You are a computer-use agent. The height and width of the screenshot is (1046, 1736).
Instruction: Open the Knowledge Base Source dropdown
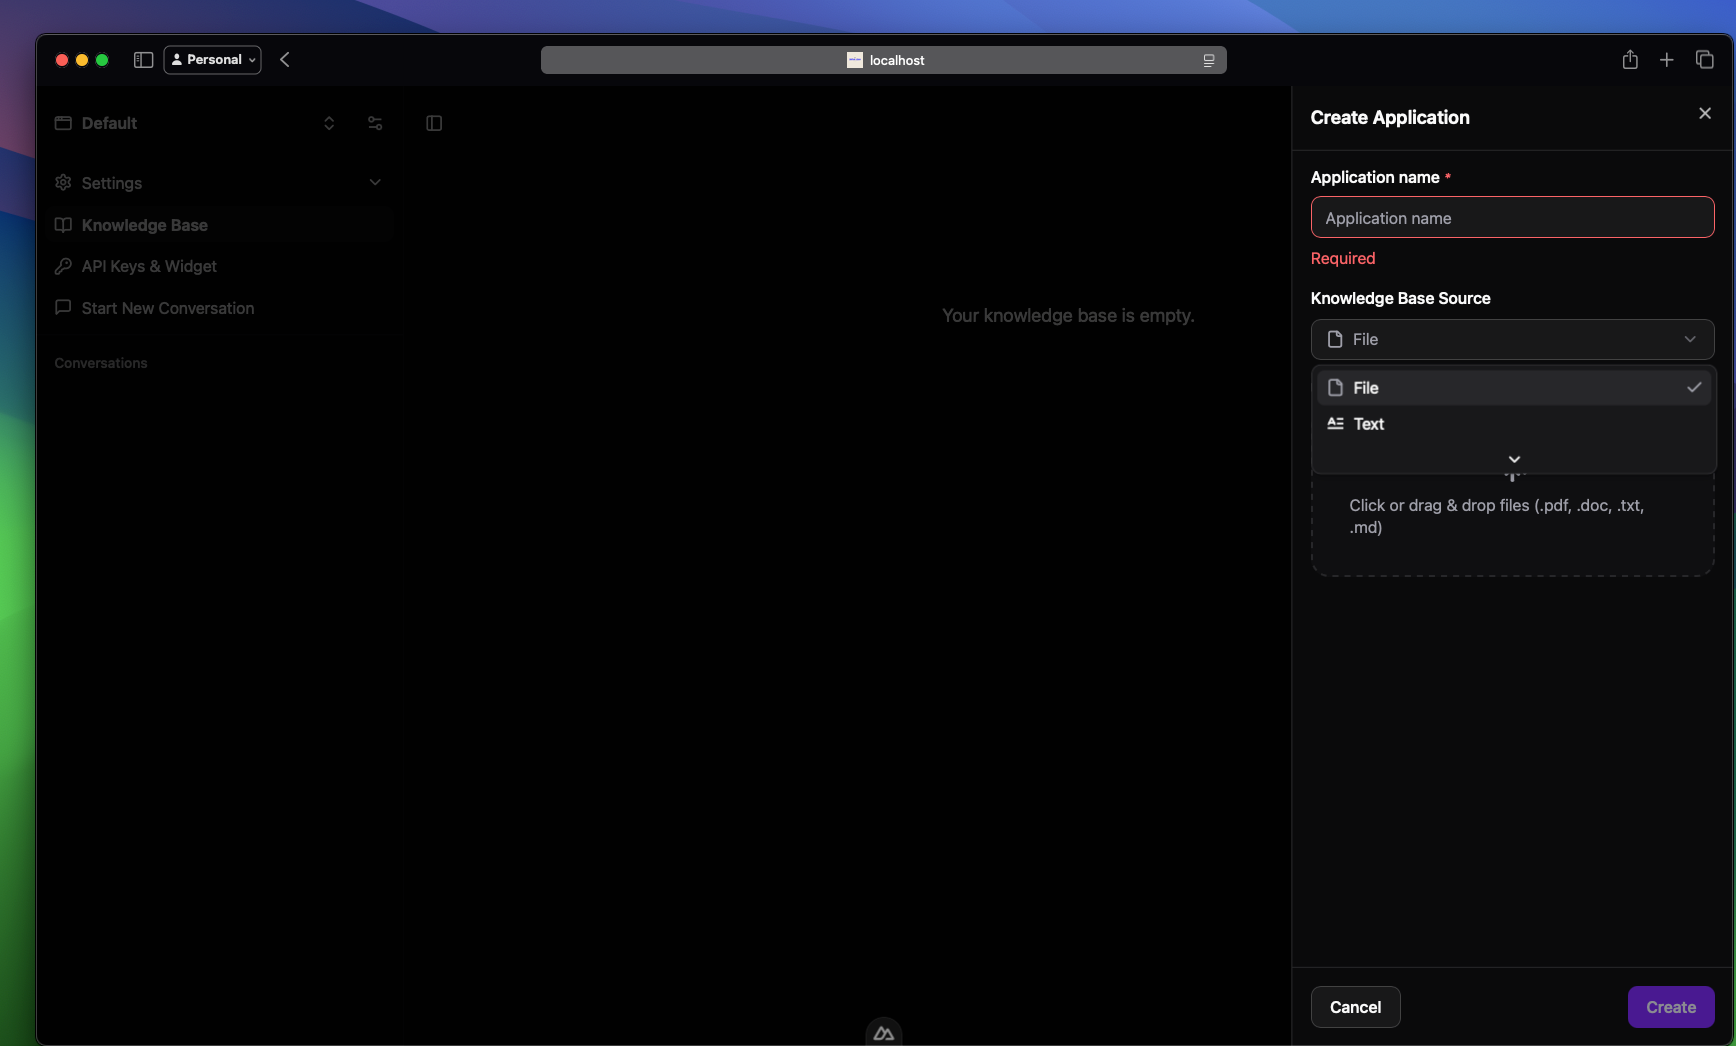[x=1511, y=339]
